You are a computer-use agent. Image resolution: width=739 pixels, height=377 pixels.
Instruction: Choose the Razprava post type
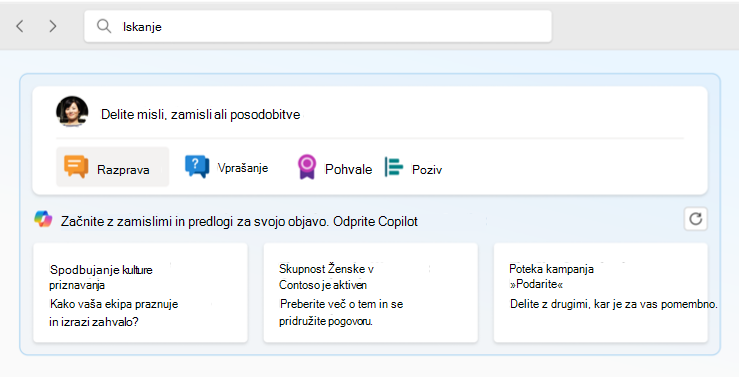[113, 167]
